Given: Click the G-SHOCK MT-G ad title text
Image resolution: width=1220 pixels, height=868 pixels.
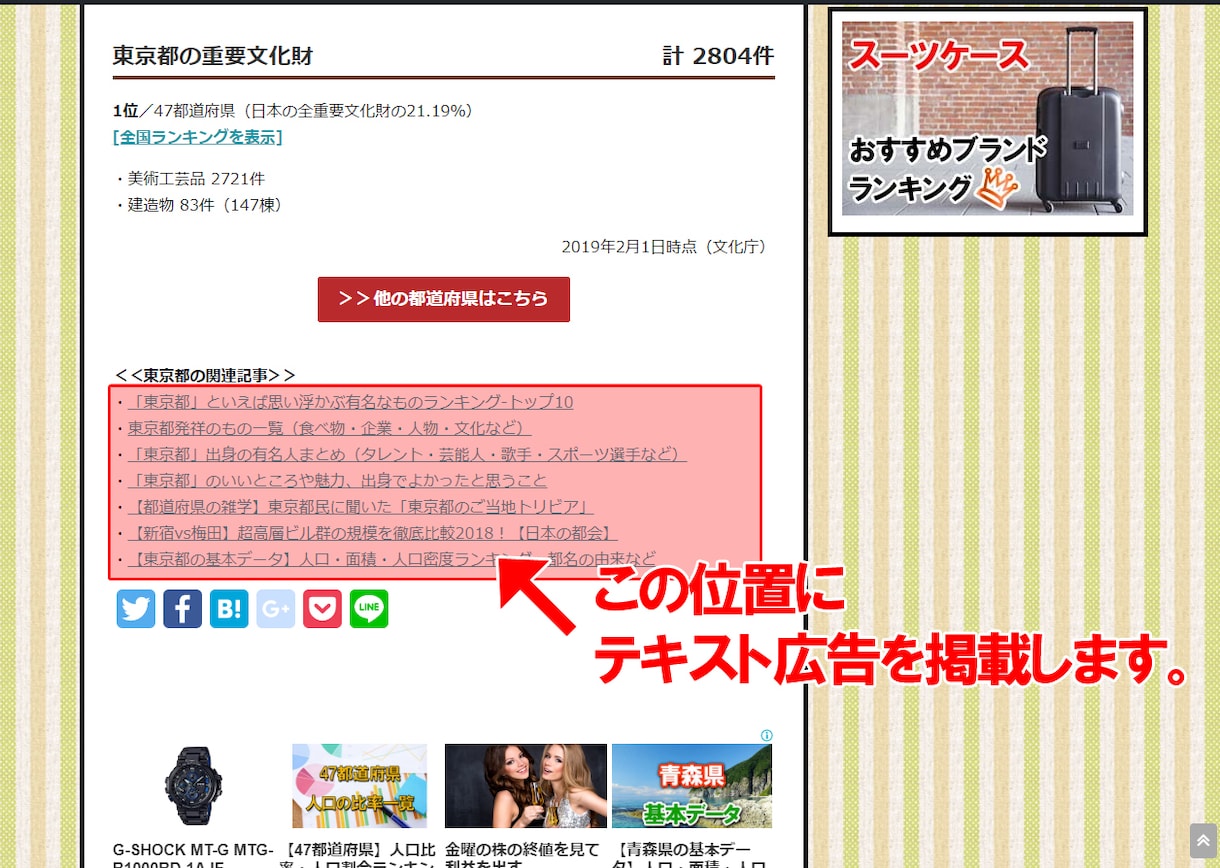Looking at the screenshot, I should click(193, 855).
